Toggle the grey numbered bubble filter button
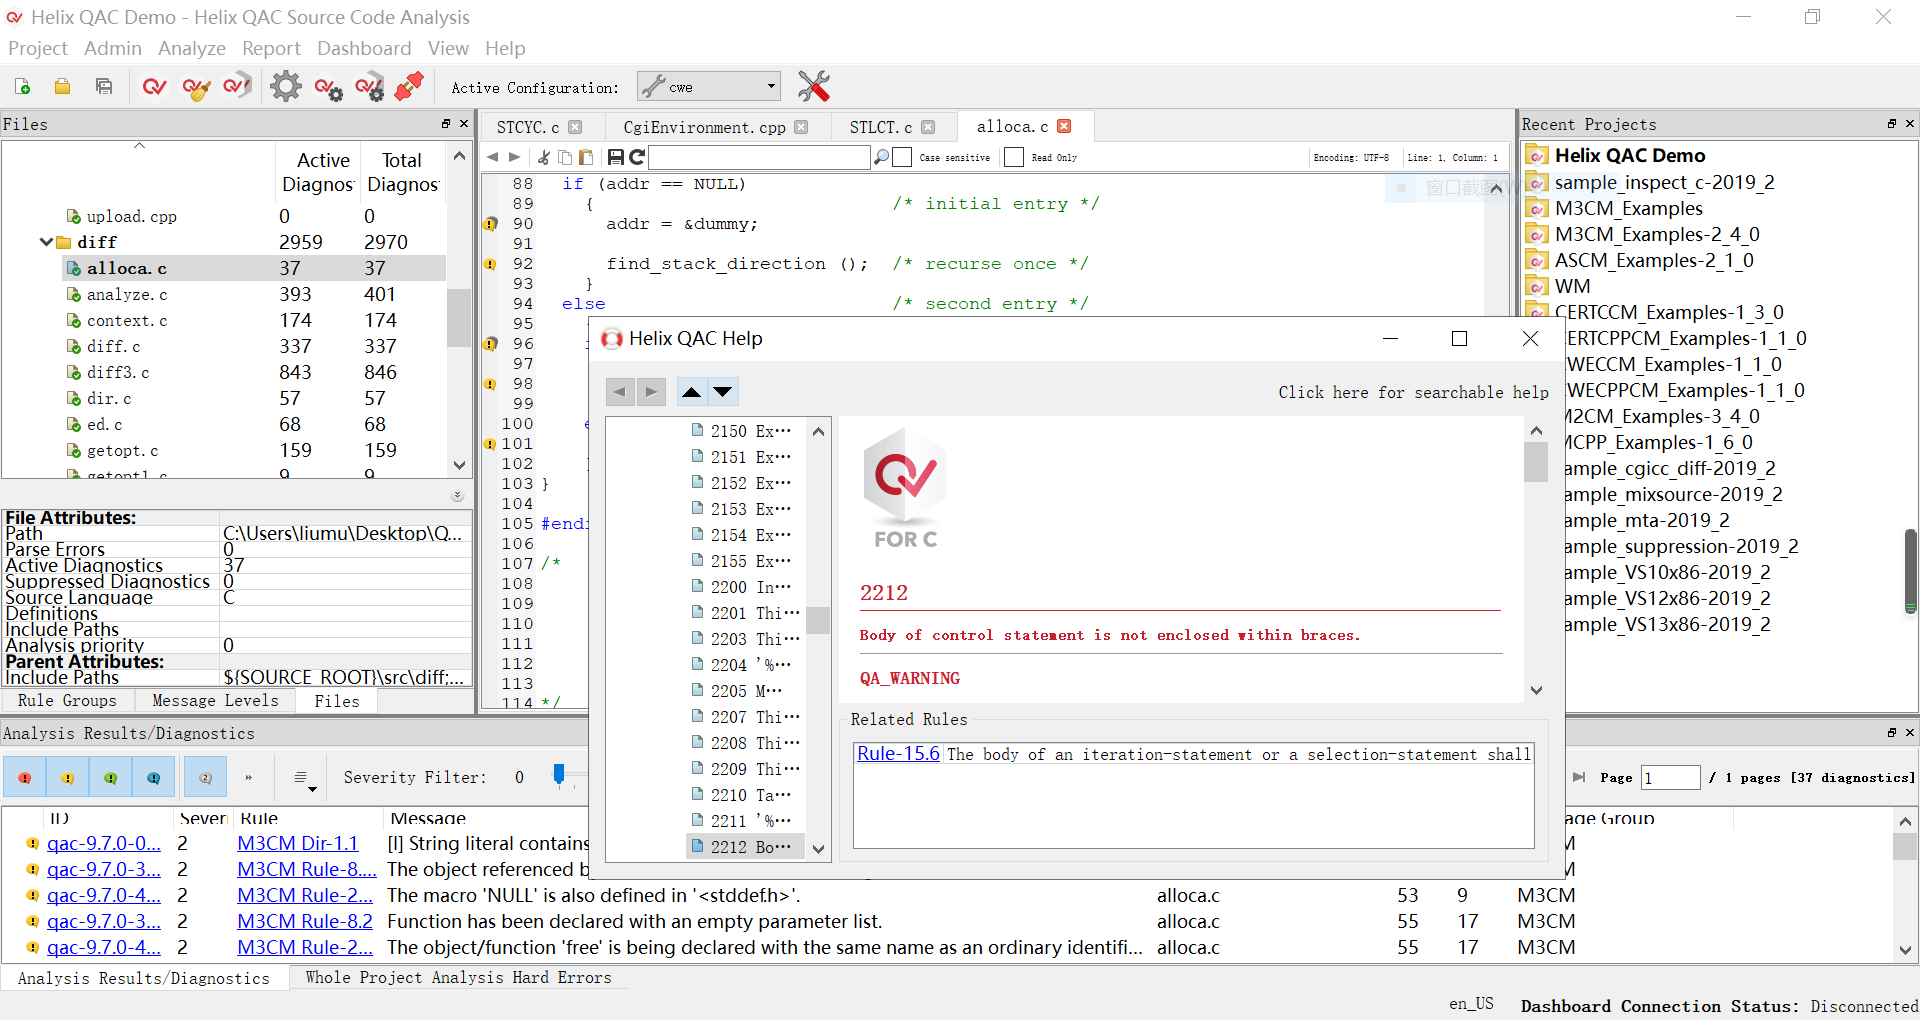Image resolution: width=1920 pixels, height=1020 pixels. 205,777
